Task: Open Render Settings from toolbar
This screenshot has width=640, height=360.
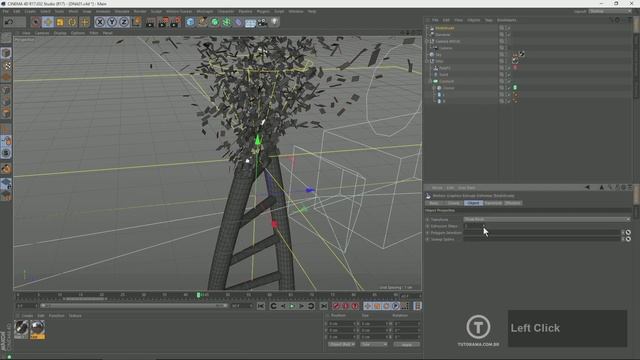Action: click(176, 22)
